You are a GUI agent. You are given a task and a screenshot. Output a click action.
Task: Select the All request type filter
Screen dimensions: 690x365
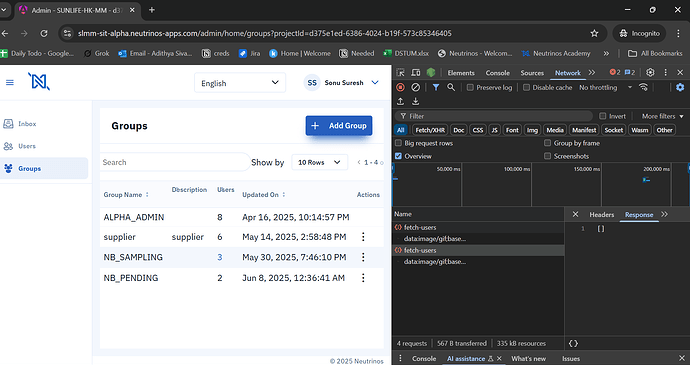click(x=400, y=130)
